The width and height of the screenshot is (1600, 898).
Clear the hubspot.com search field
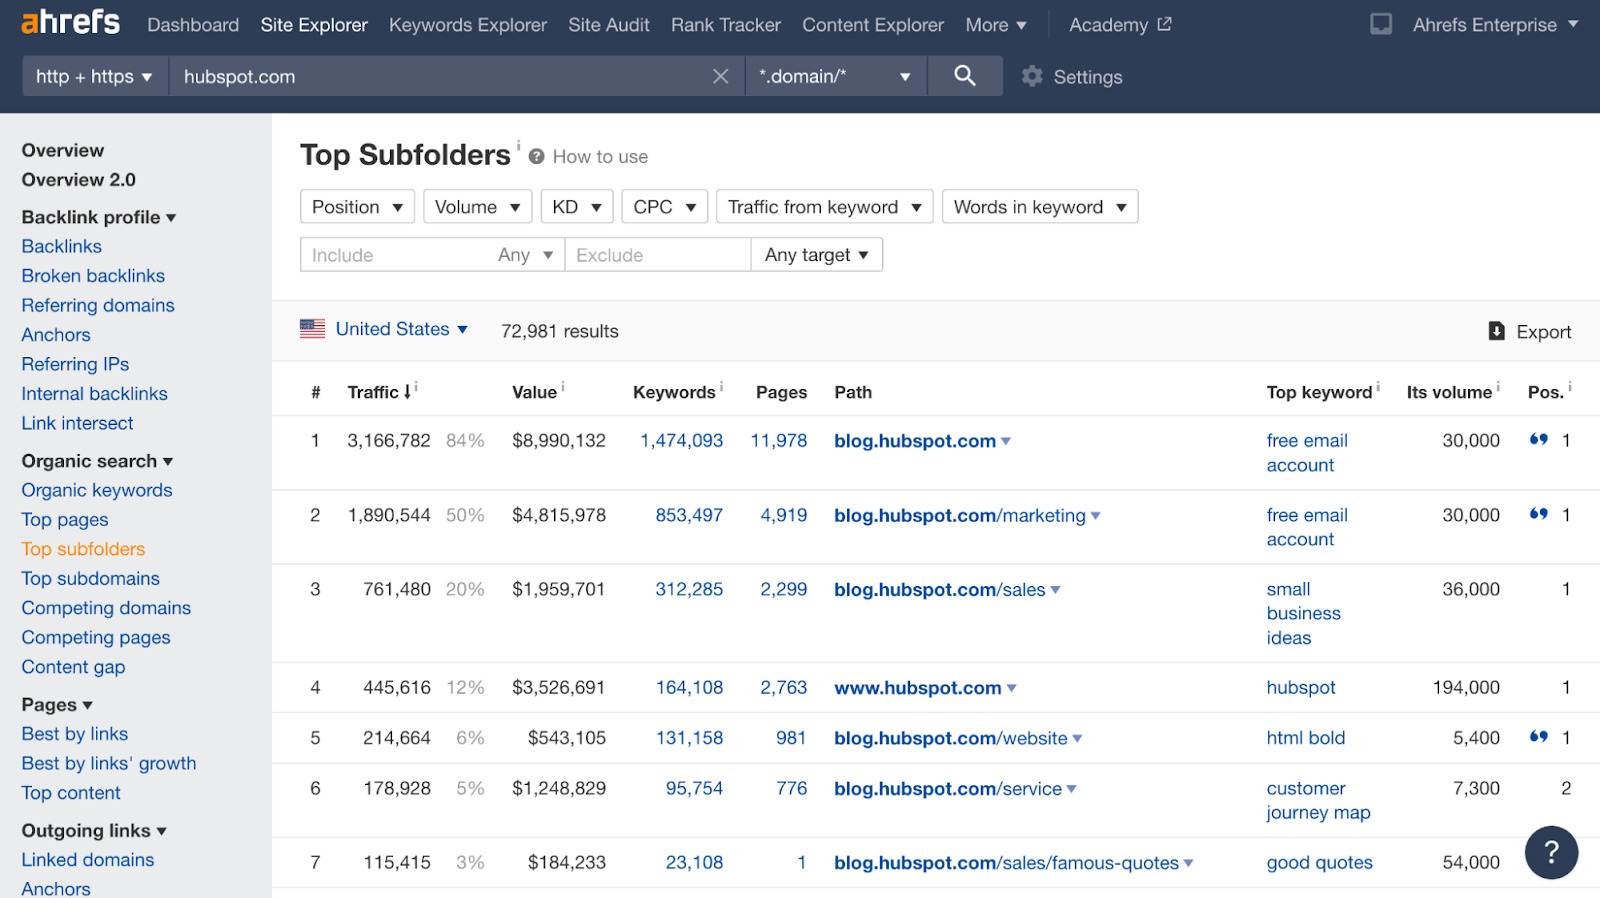click(720, 76)
